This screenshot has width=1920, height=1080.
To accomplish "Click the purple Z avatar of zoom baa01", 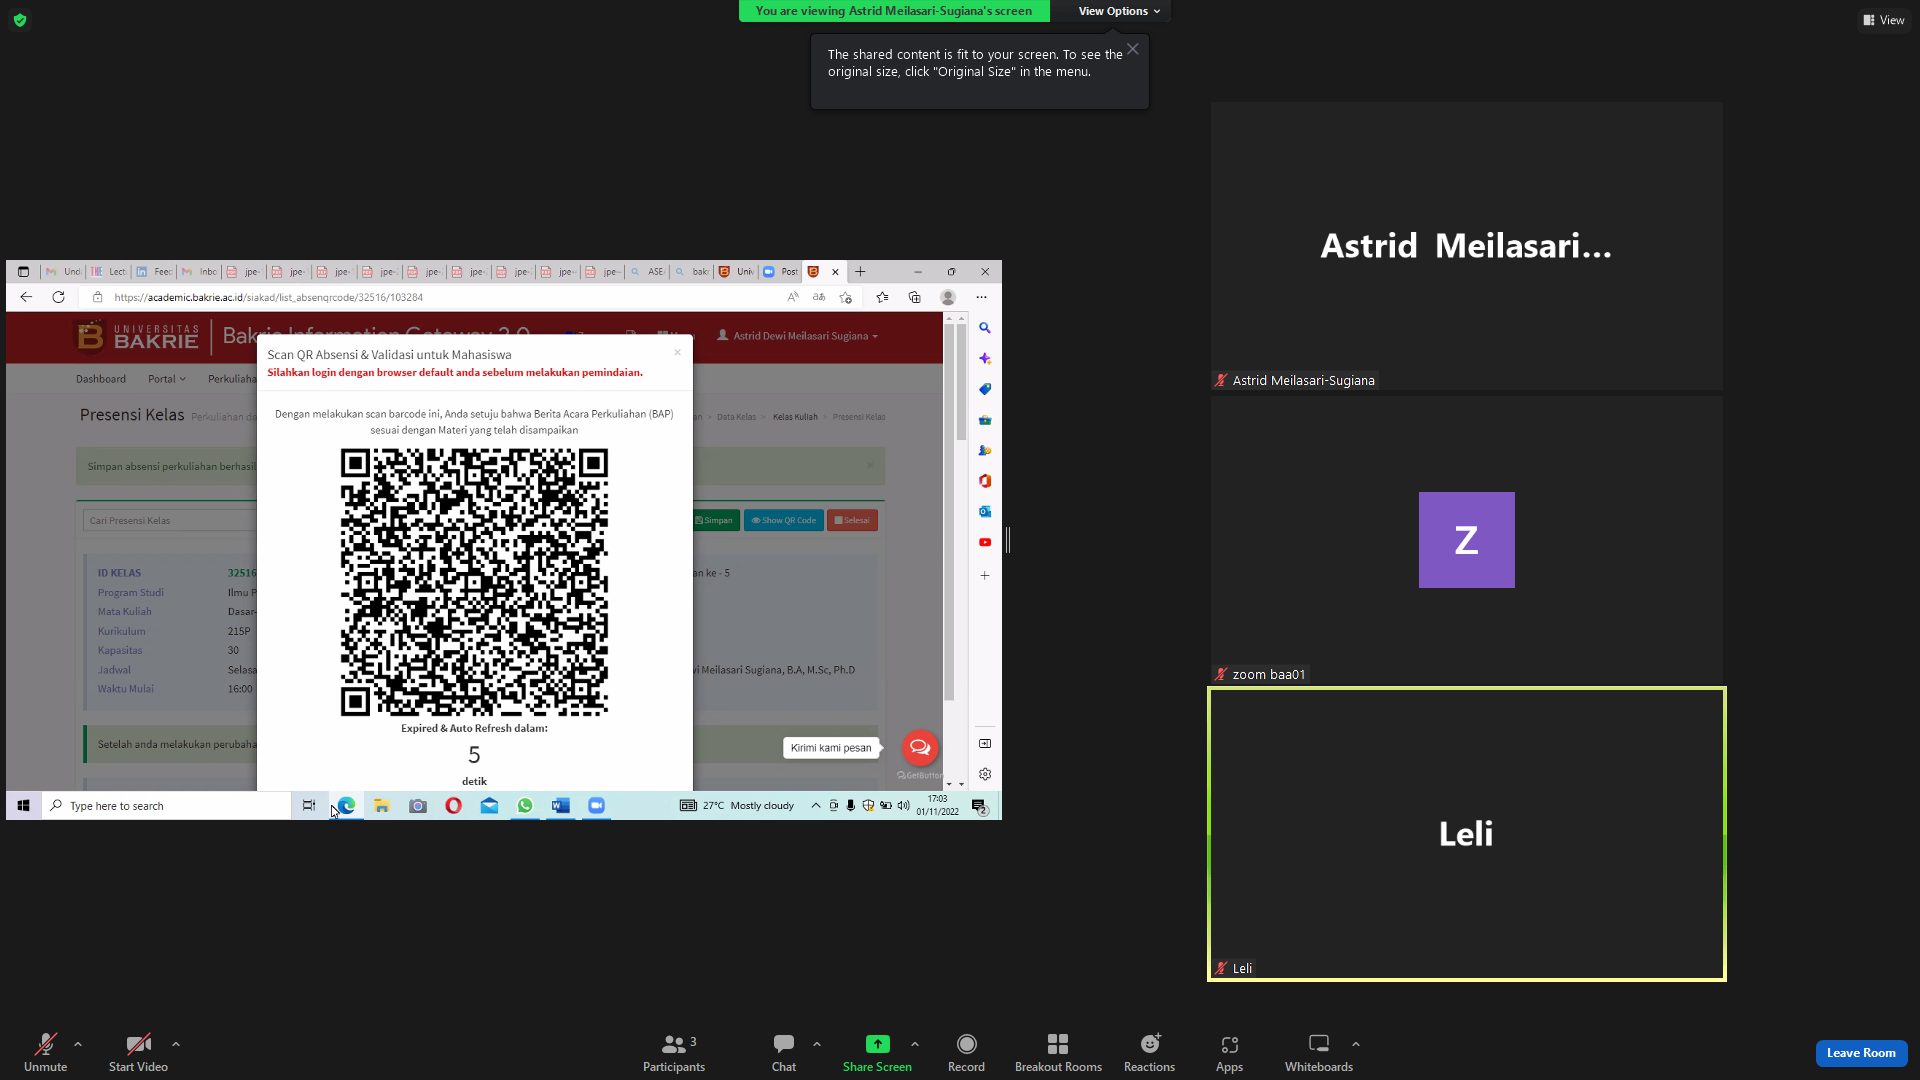I will [x=1466, y=540].
